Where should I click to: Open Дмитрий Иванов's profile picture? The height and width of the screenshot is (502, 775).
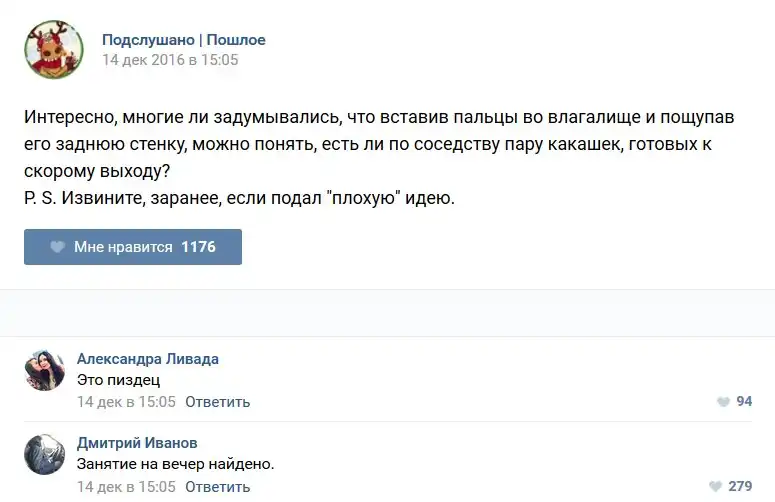[45, 455]
